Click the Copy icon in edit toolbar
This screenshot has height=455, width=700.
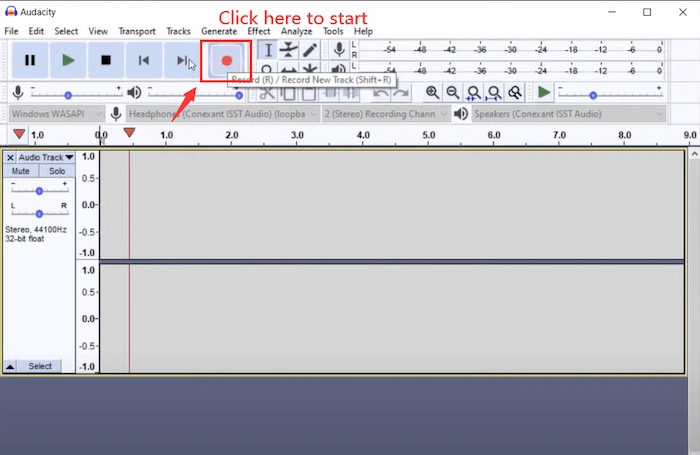289,93
